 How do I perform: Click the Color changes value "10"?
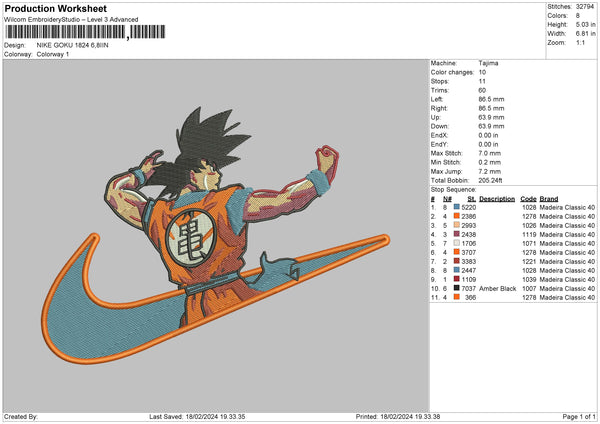click(x=482, y=72)
